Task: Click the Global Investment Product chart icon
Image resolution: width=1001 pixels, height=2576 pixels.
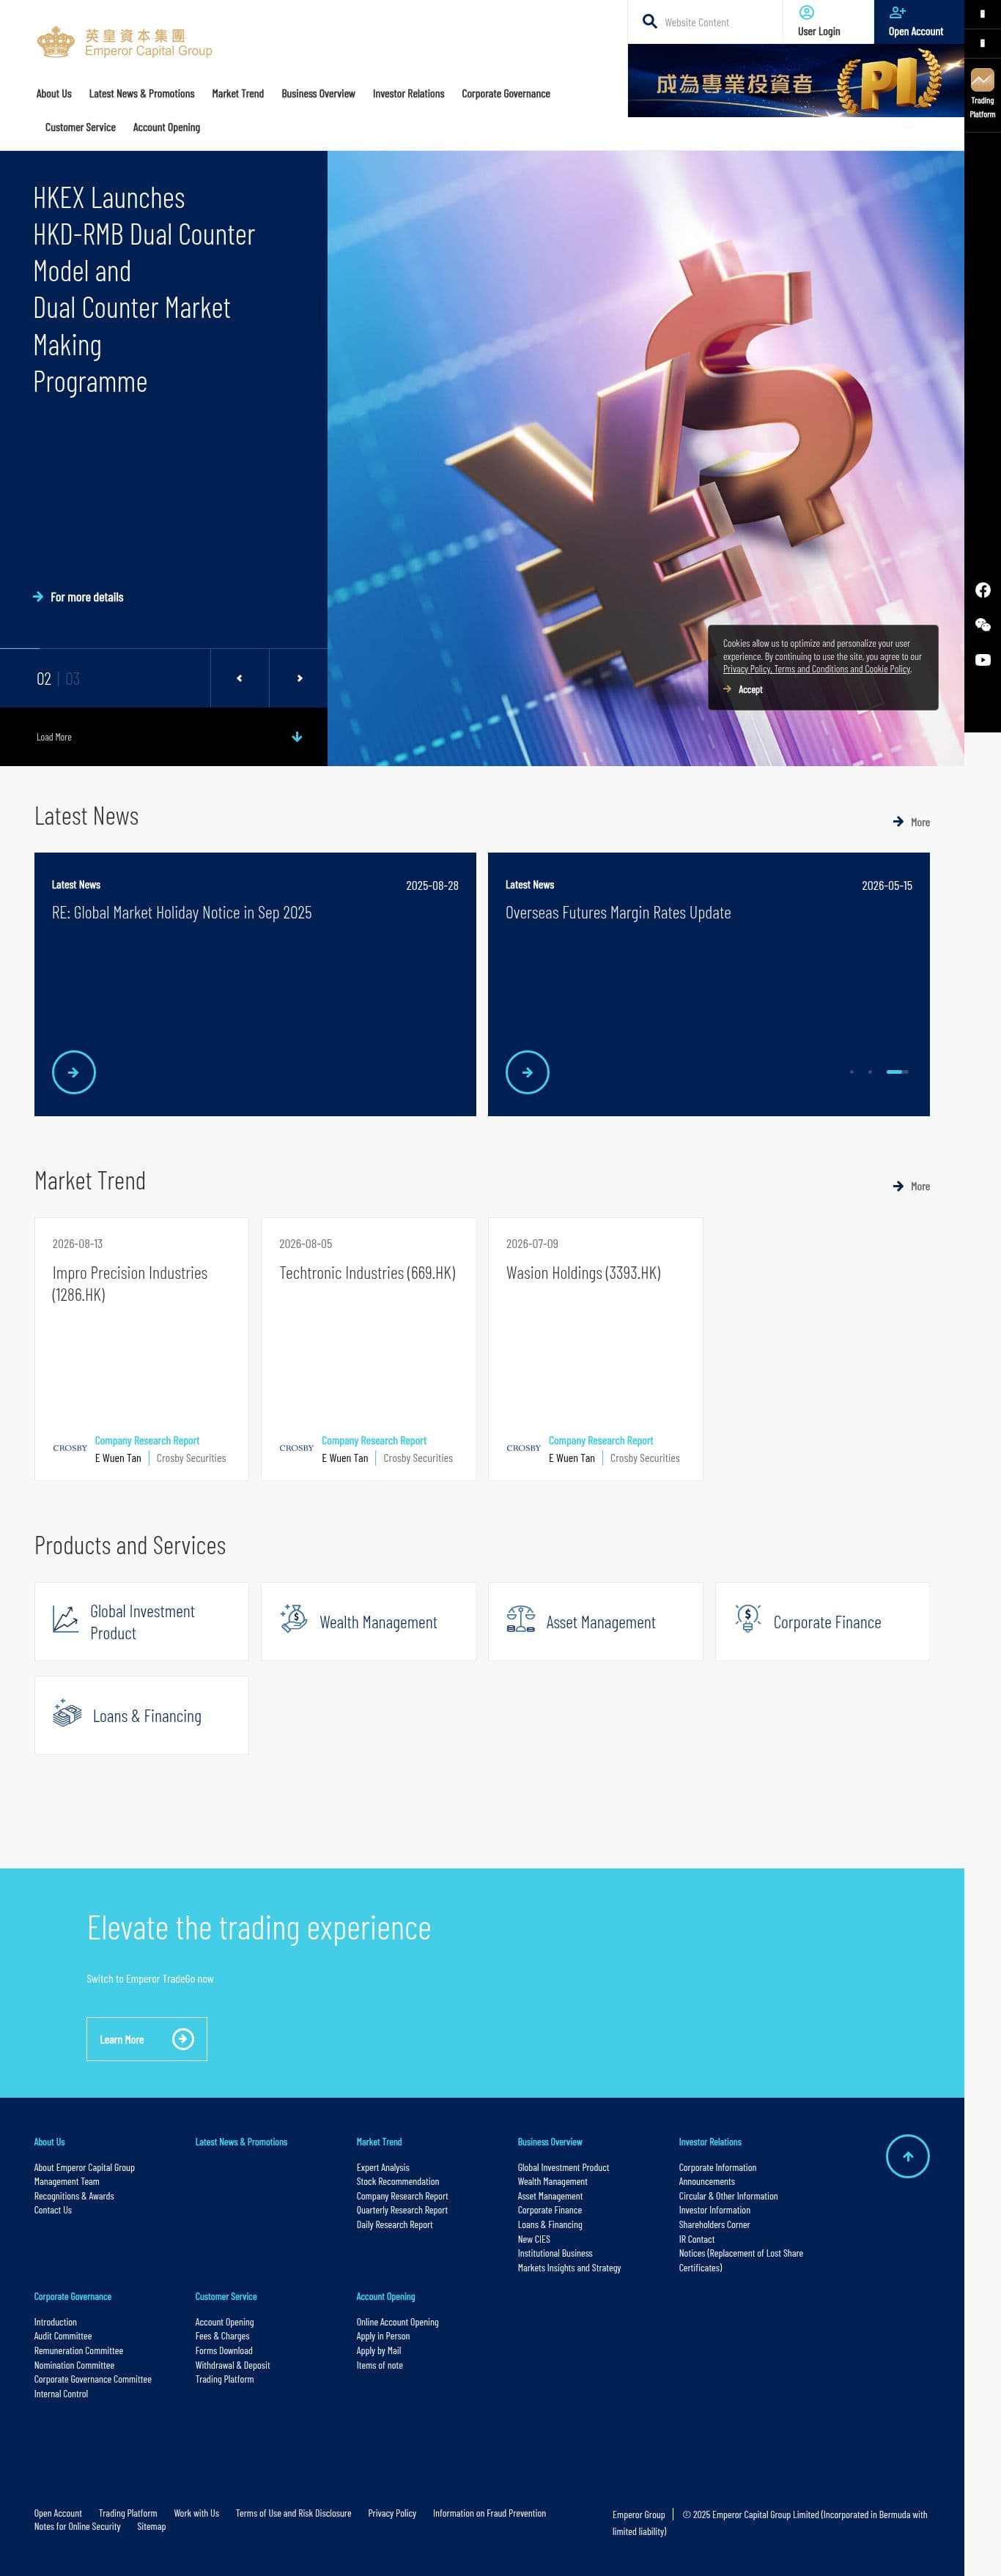Action: 65,1620
